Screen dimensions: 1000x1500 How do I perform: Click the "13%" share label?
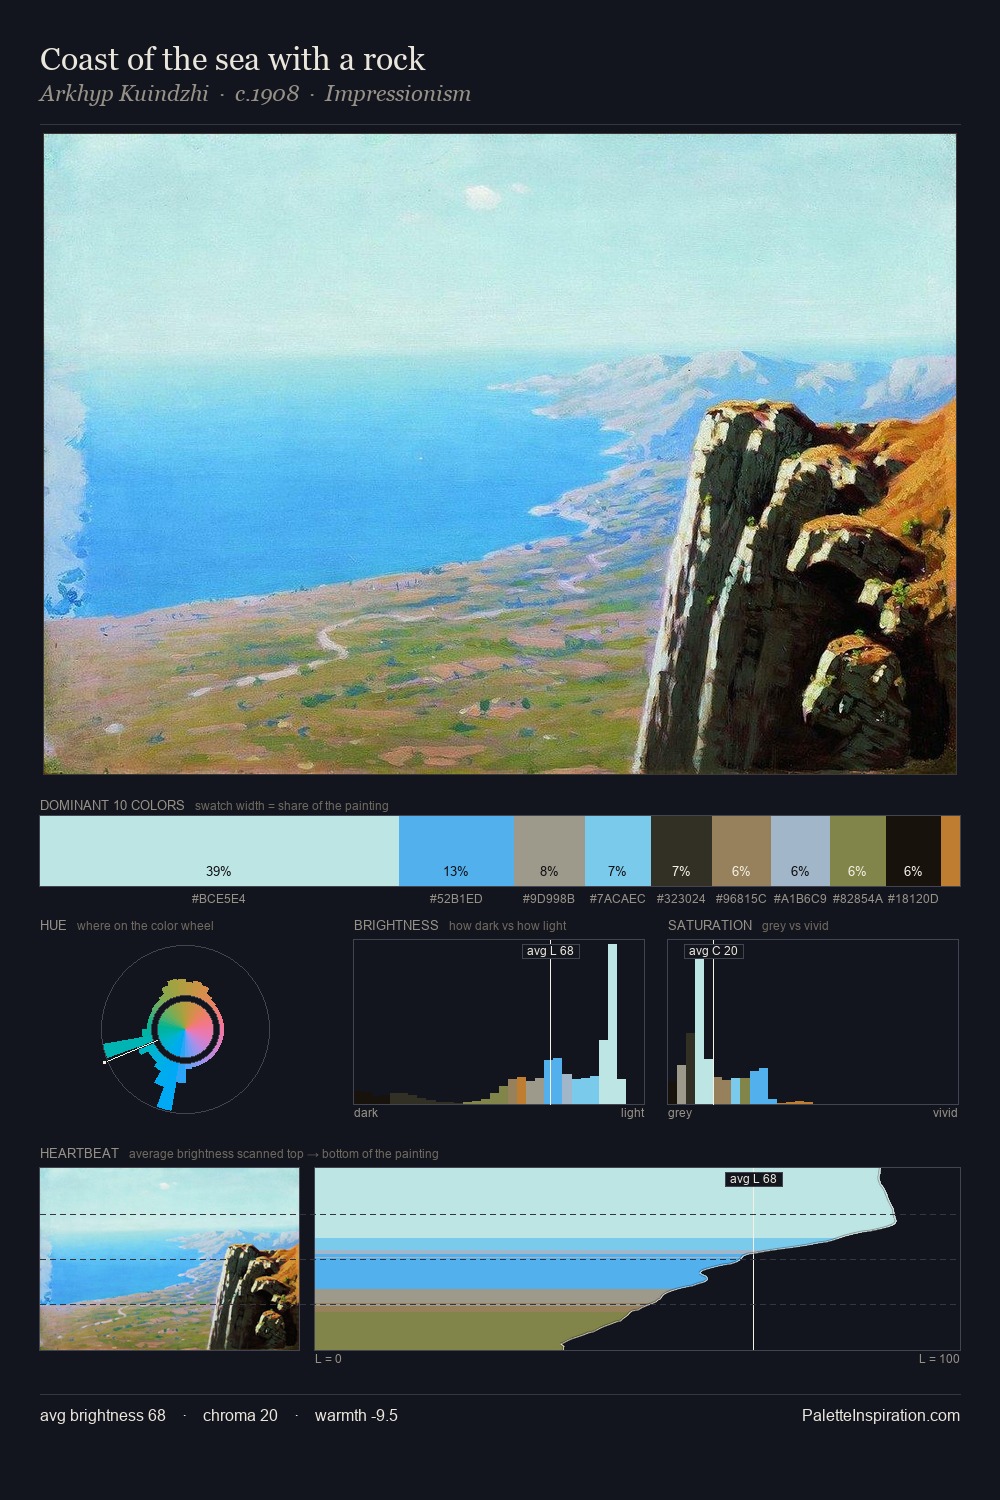click(x=456, y=871)
